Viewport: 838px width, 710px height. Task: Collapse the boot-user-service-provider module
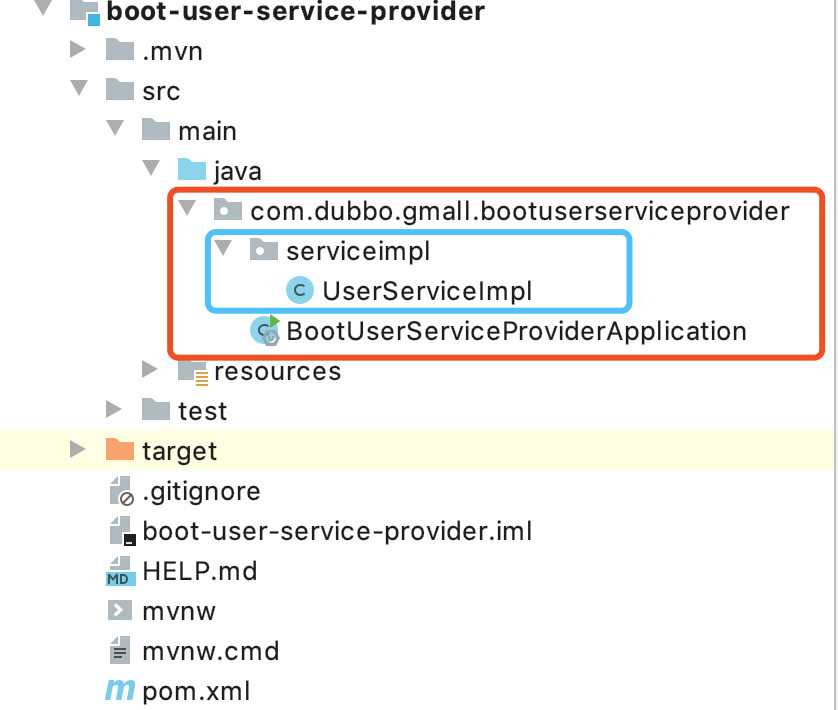pos(43,7)
